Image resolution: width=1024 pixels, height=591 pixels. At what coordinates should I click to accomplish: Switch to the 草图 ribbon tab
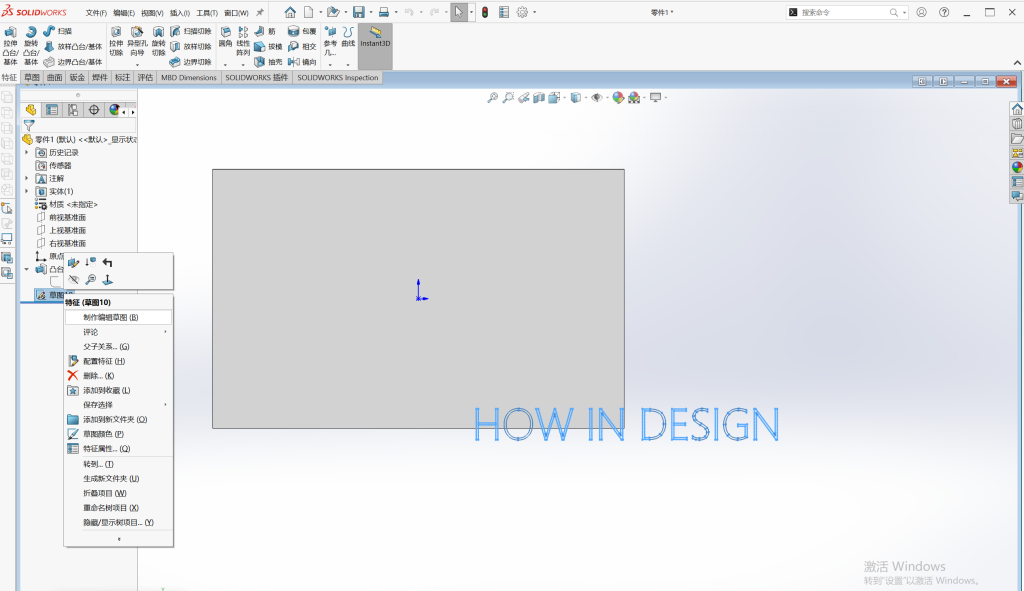[x=32, y=77]
